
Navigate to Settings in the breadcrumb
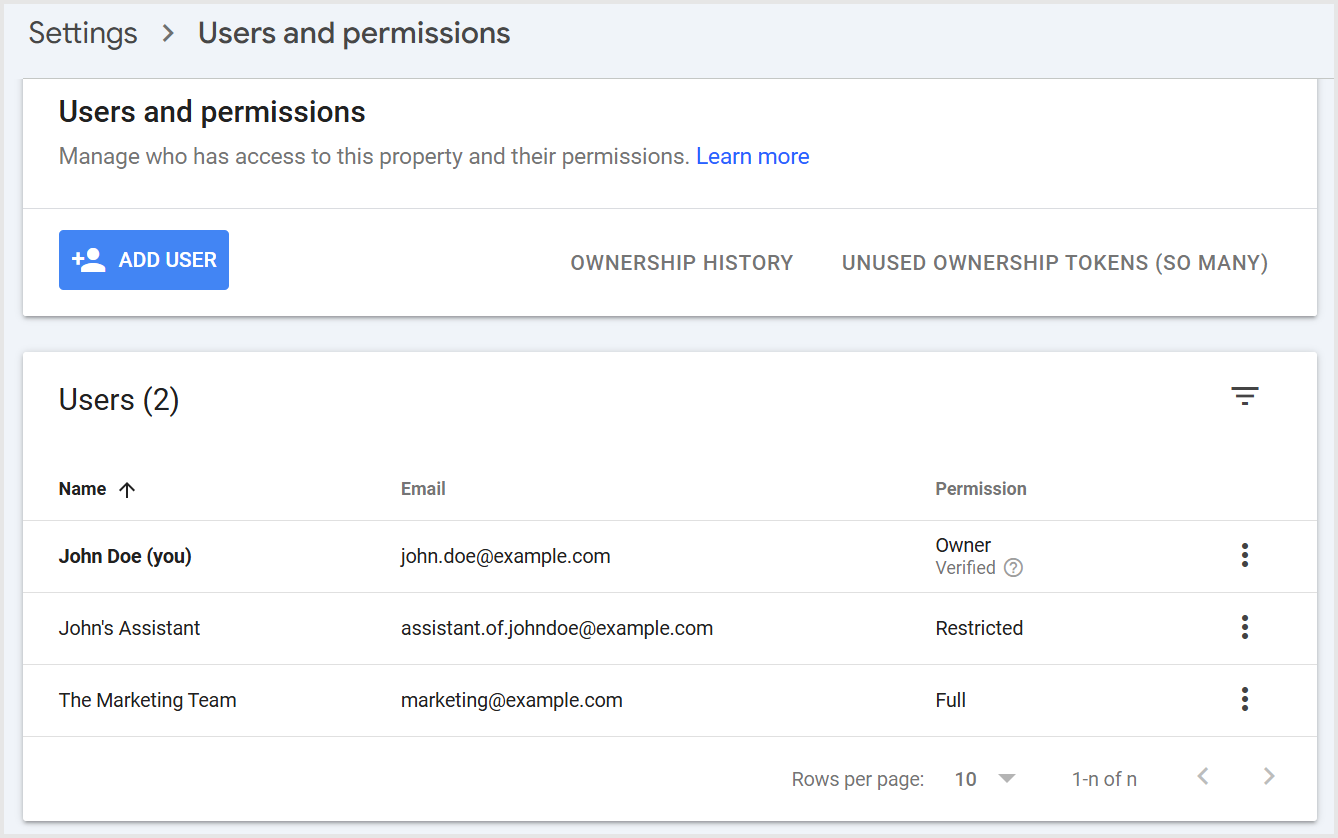[x=83, y=33]
